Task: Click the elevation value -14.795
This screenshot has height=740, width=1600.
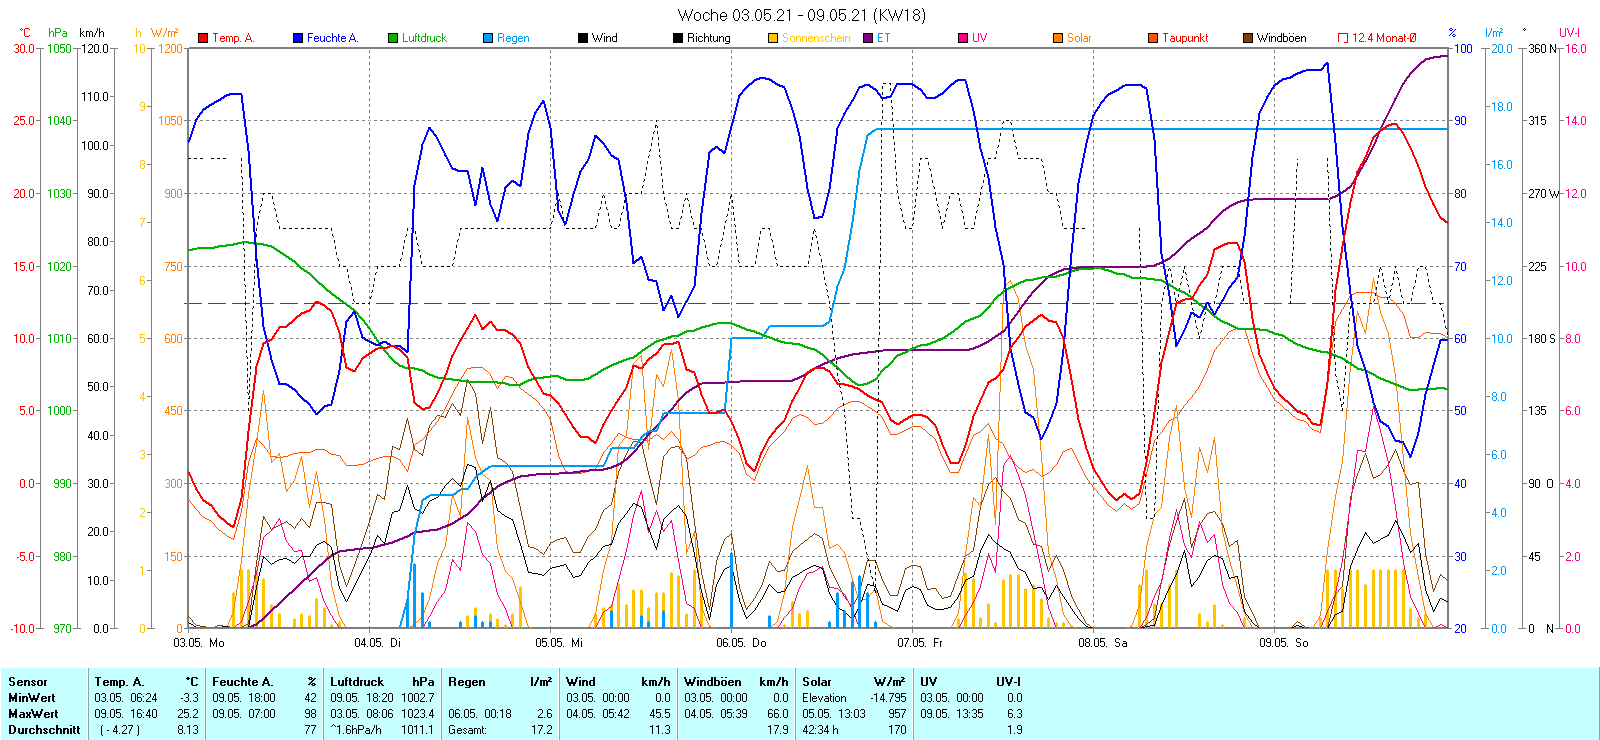Action: click(x=888, y=698)
